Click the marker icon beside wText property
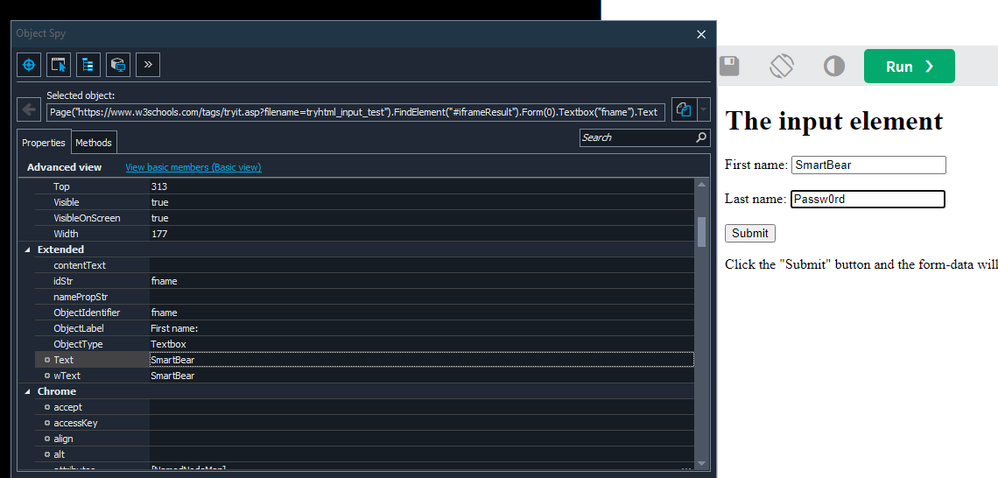 point(47,376)
